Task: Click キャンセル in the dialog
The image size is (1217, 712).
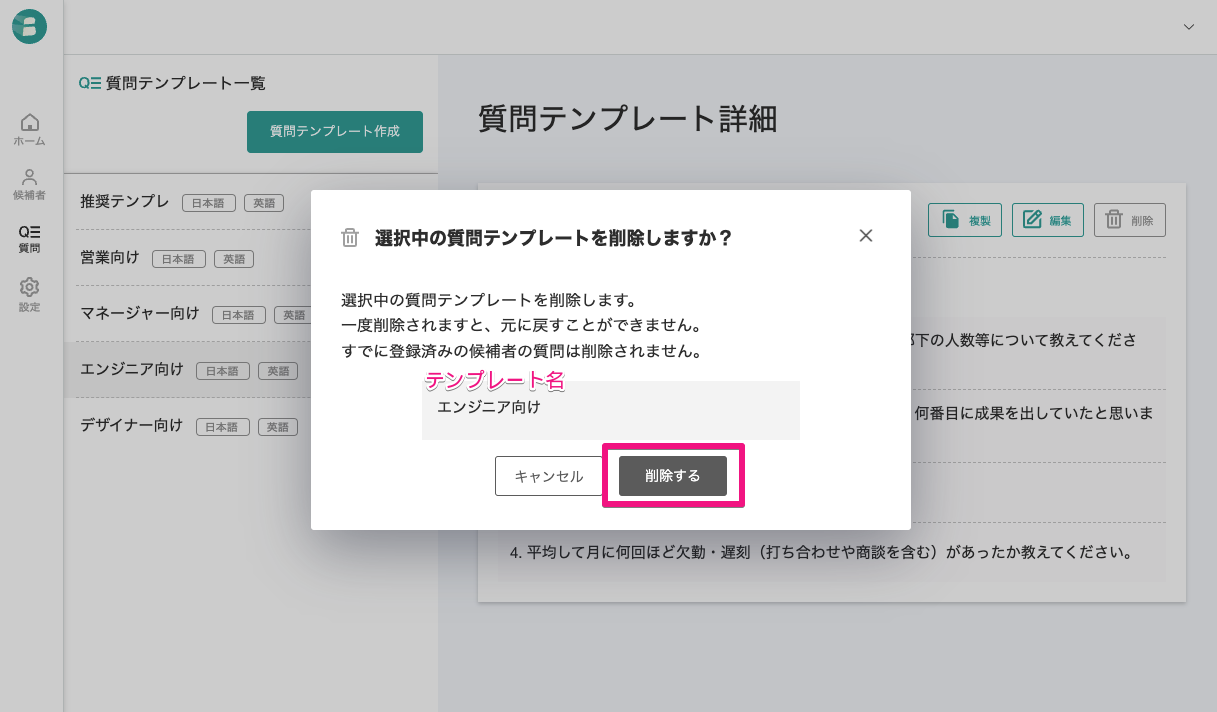Action: coord(548,476)
